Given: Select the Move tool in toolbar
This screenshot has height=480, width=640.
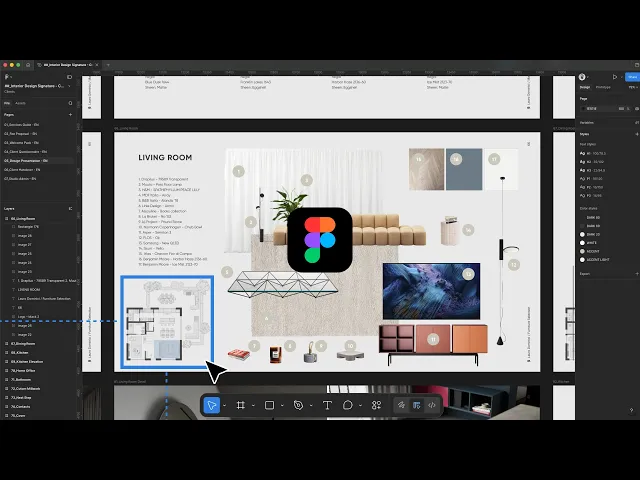Looking at the screenshot, I should 211,405.
